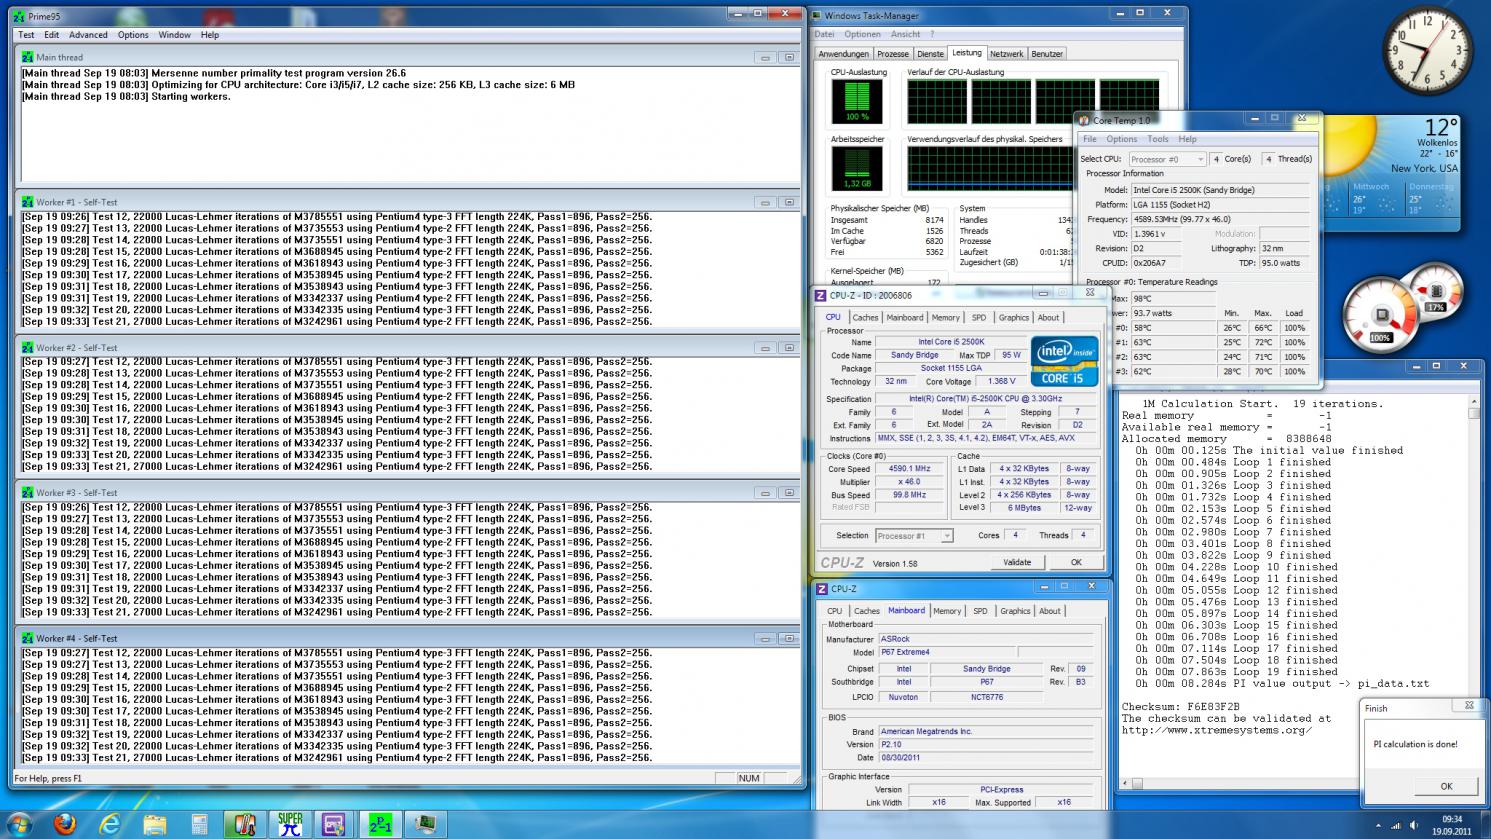1491x839 pixels.
Task: Show hidden tray icons arrow
Action: click(1377, 826)
